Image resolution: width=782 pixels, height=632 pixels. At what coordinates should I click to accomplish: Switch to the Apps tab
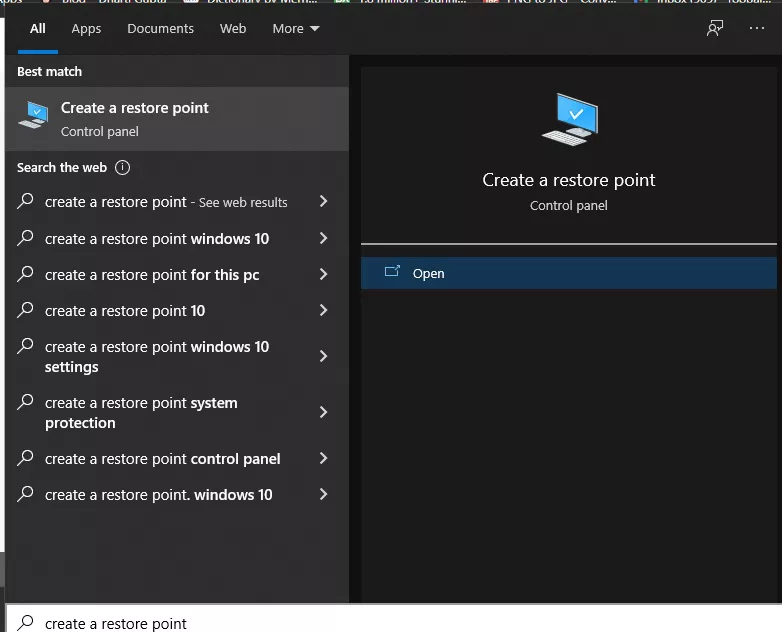(x=86, y=29)
